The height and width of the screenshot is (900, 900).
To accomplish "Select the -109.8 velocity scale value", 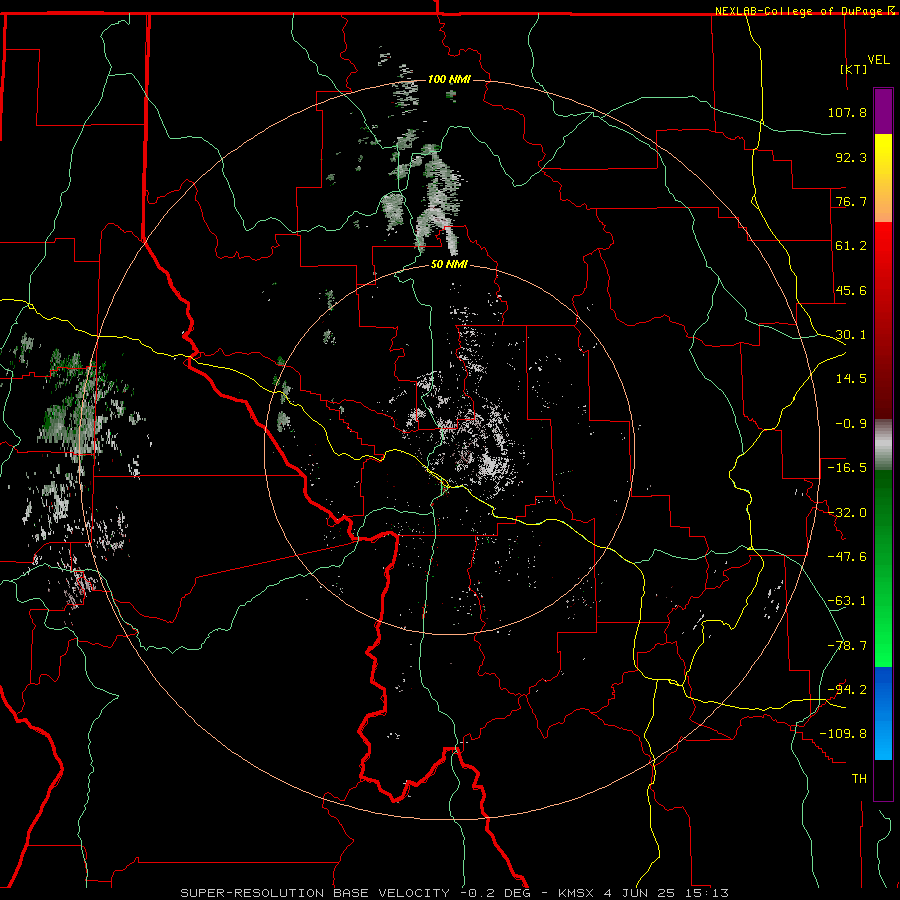I will (x=843, y=734).
